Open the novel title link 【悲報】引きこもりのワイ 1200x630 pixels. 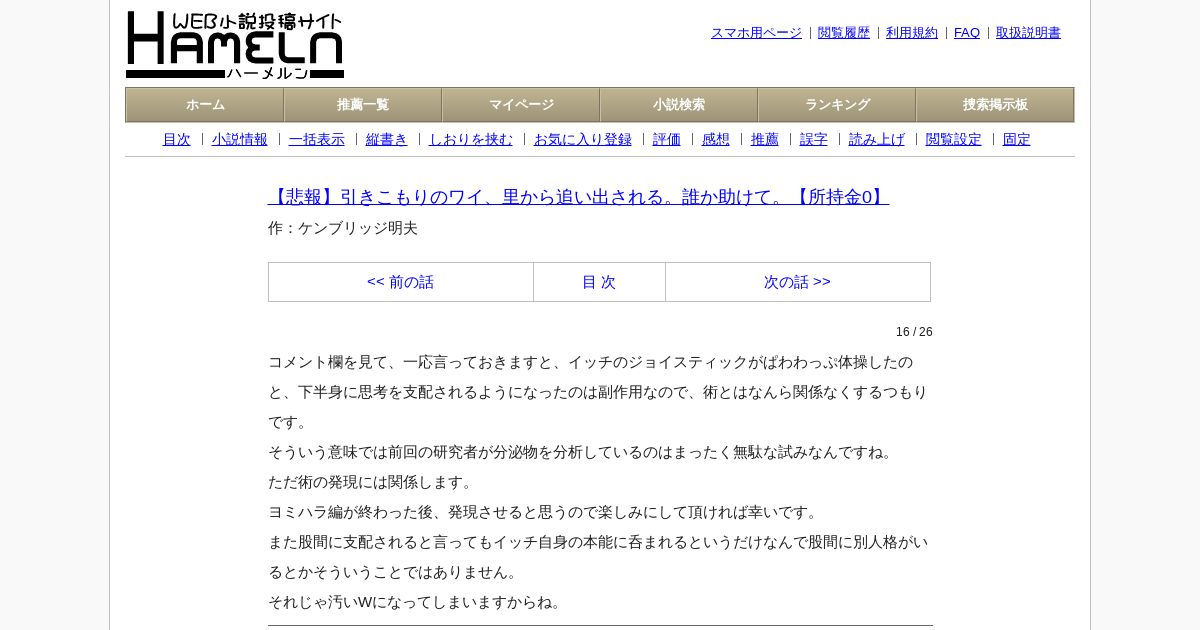tap(578, 197)
